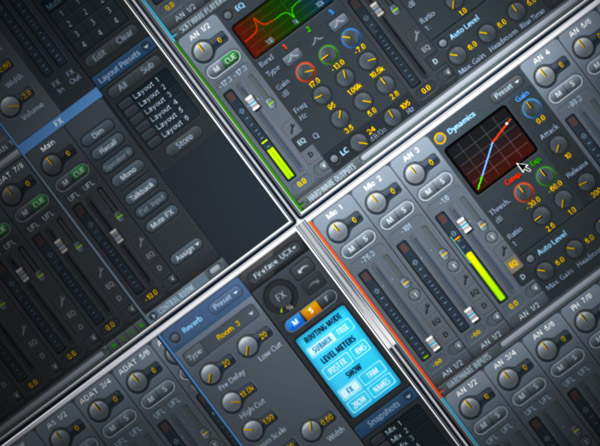Viewport: 600px width, 446px height.
Task: Click the green Exp threshold knob
Action: point(545,176)
